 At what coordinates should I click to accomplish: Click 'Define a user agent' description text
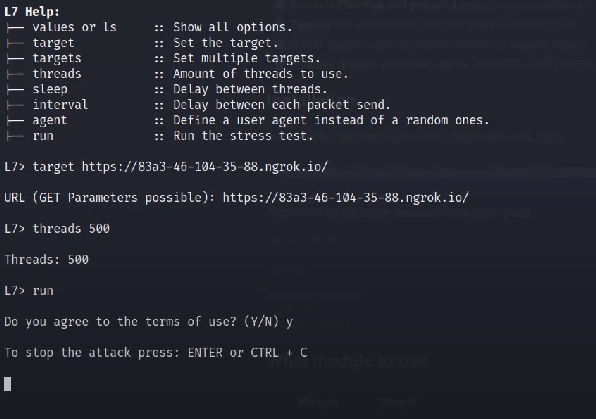(240, 121)
